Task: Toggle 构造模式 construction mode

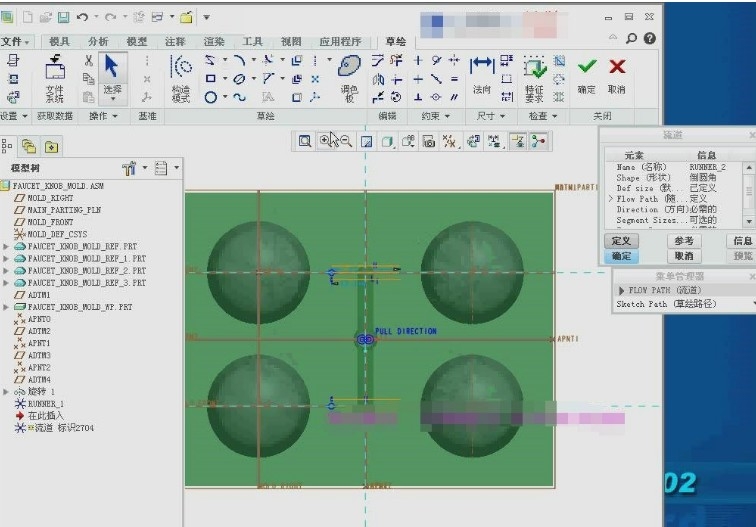Action: [181, 80]
